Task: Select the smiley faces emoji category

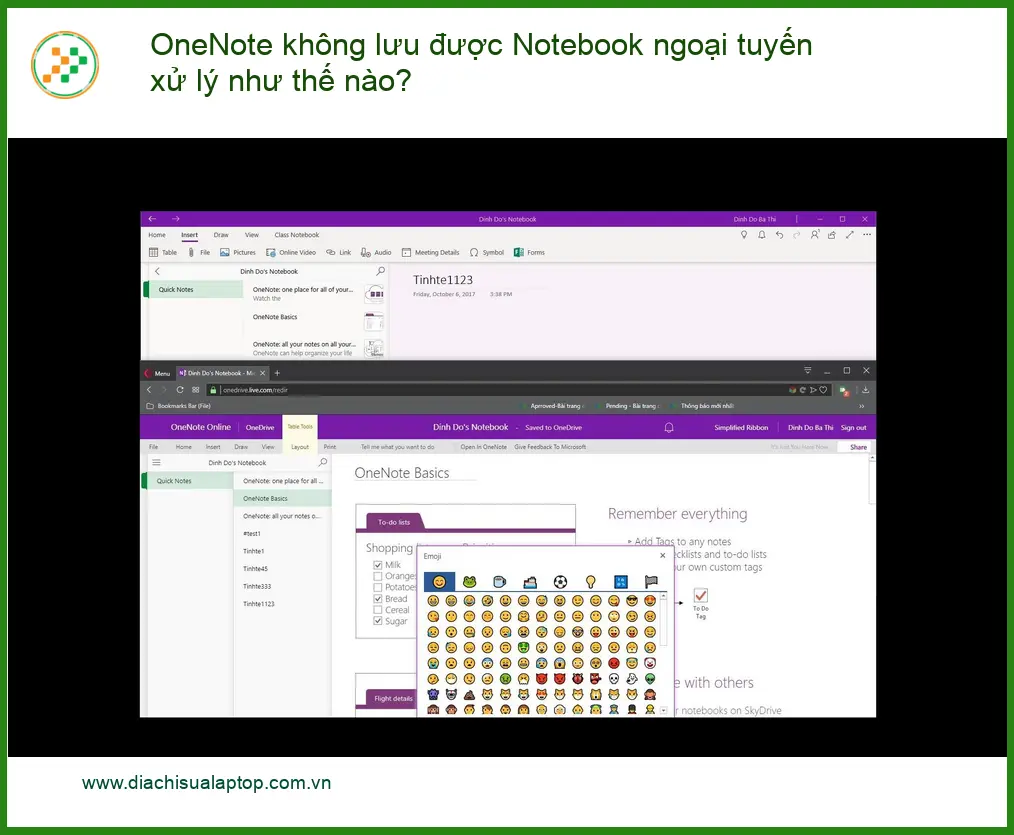Action: click(x=439, y=581)
